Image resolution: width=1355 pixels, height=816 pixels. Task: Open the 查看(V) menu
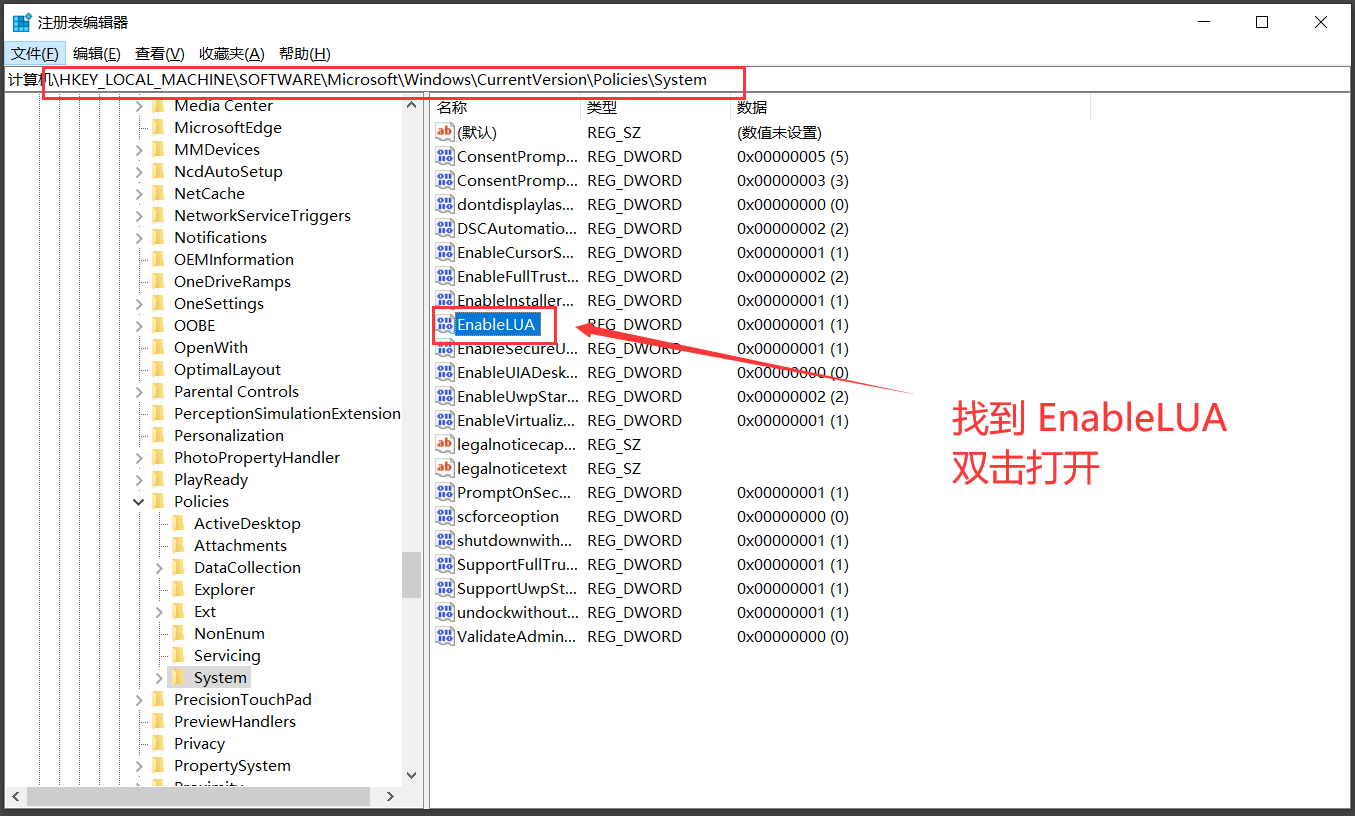[158, 53]
